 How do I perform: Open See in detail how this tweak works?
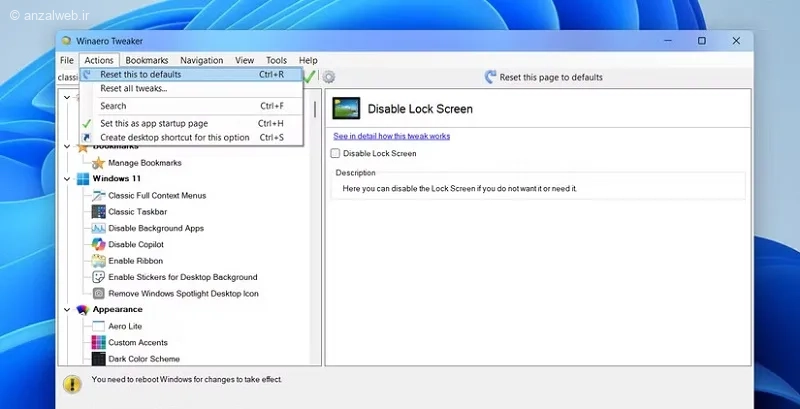click(392, 136)
